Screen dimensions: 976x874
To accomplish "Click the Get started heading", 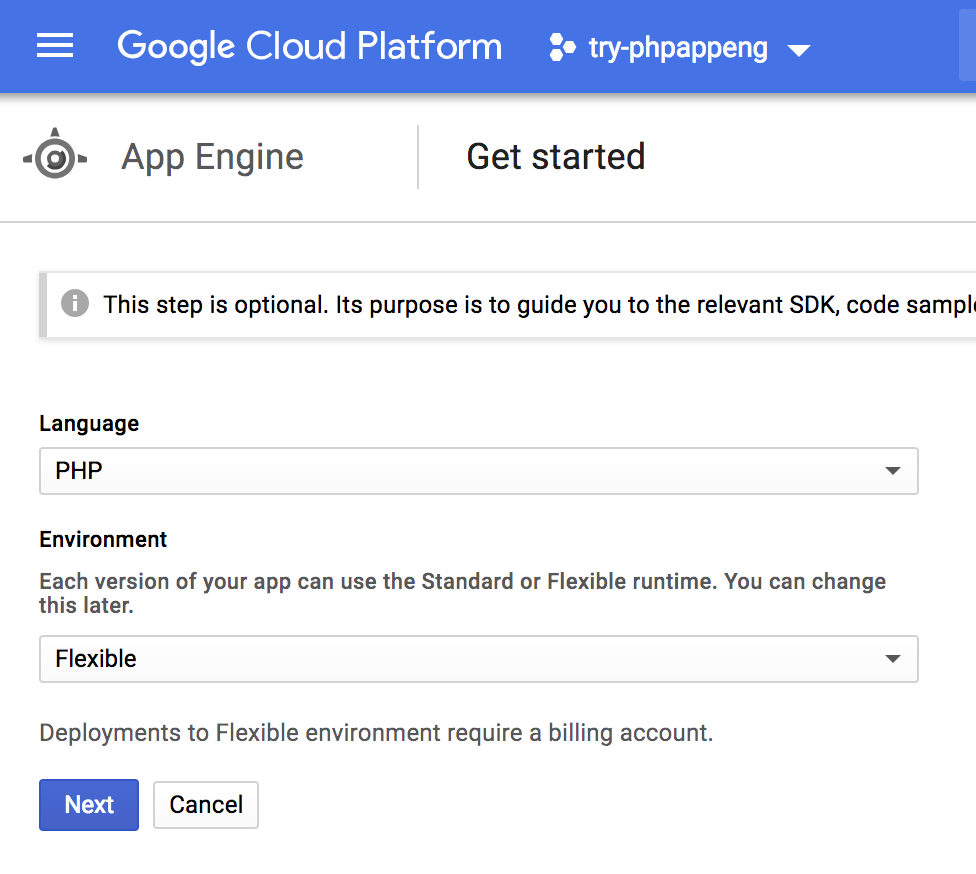I will click(x=556, y=157).
